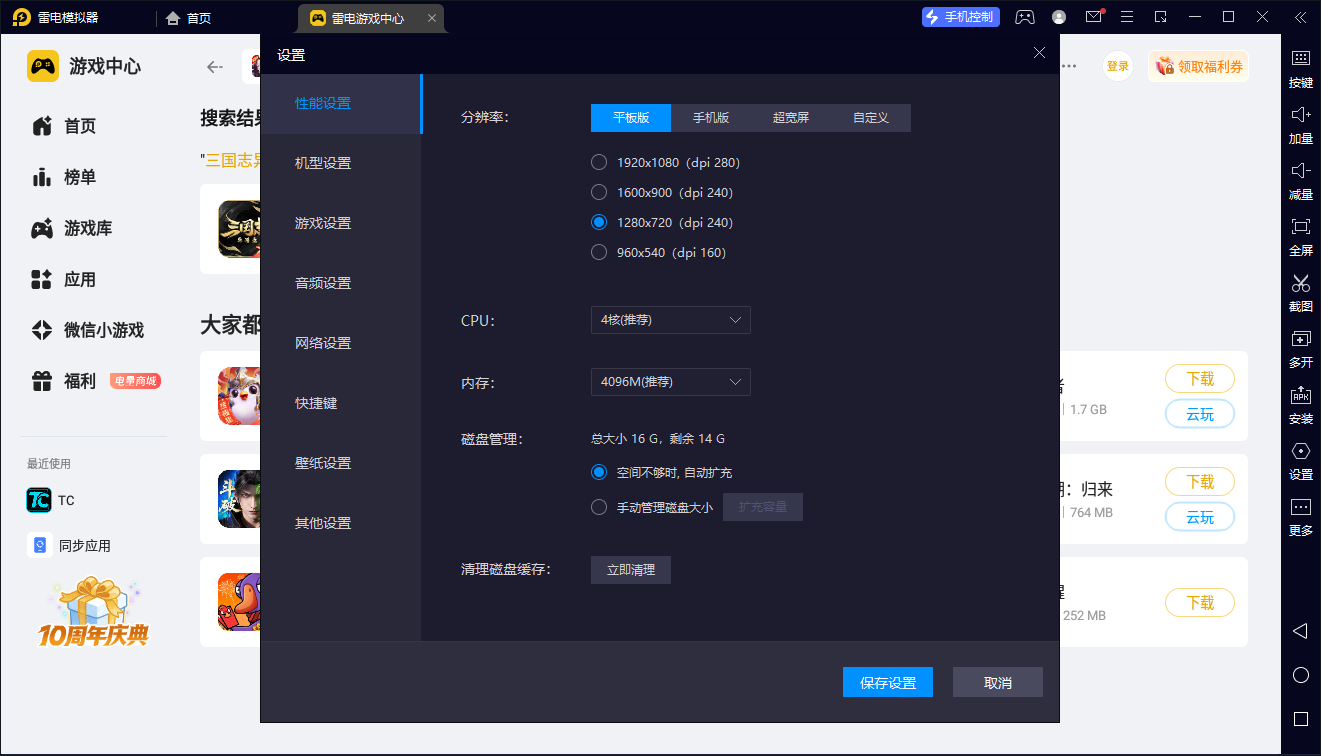This screenshot has width=1321, height=756.
Task: Open 网络设置 in settings sidebar
Action: [323, 343]
